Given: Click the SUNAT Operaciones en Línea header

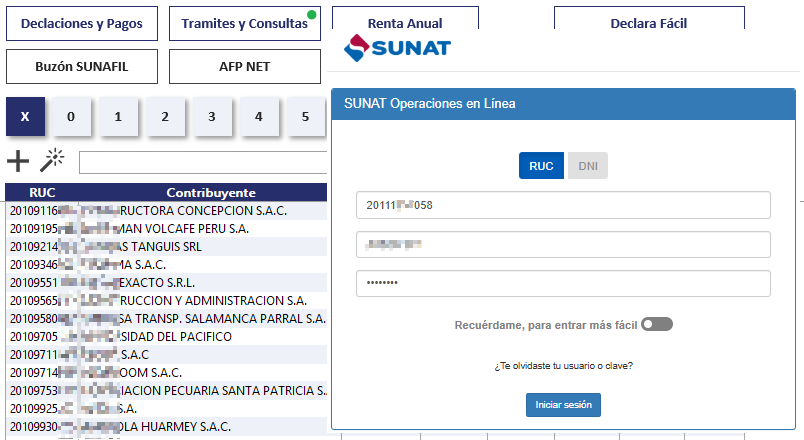Looking at the screenshot, I should coord(563,104).
